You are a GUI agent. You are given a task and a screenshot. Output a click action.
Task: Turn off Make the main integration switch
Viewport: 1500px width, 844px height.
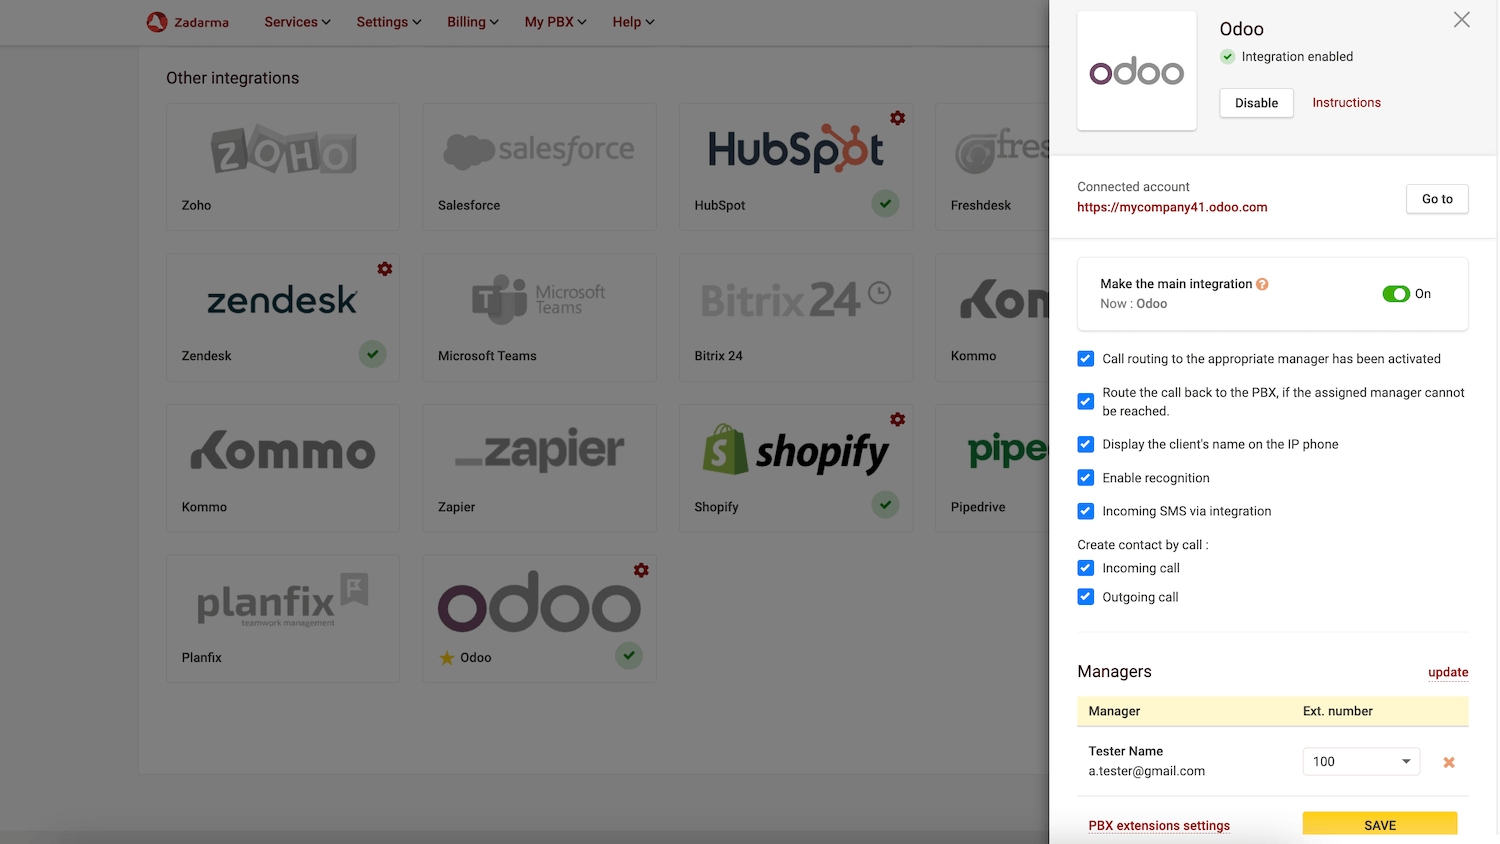click(1395, 294)
